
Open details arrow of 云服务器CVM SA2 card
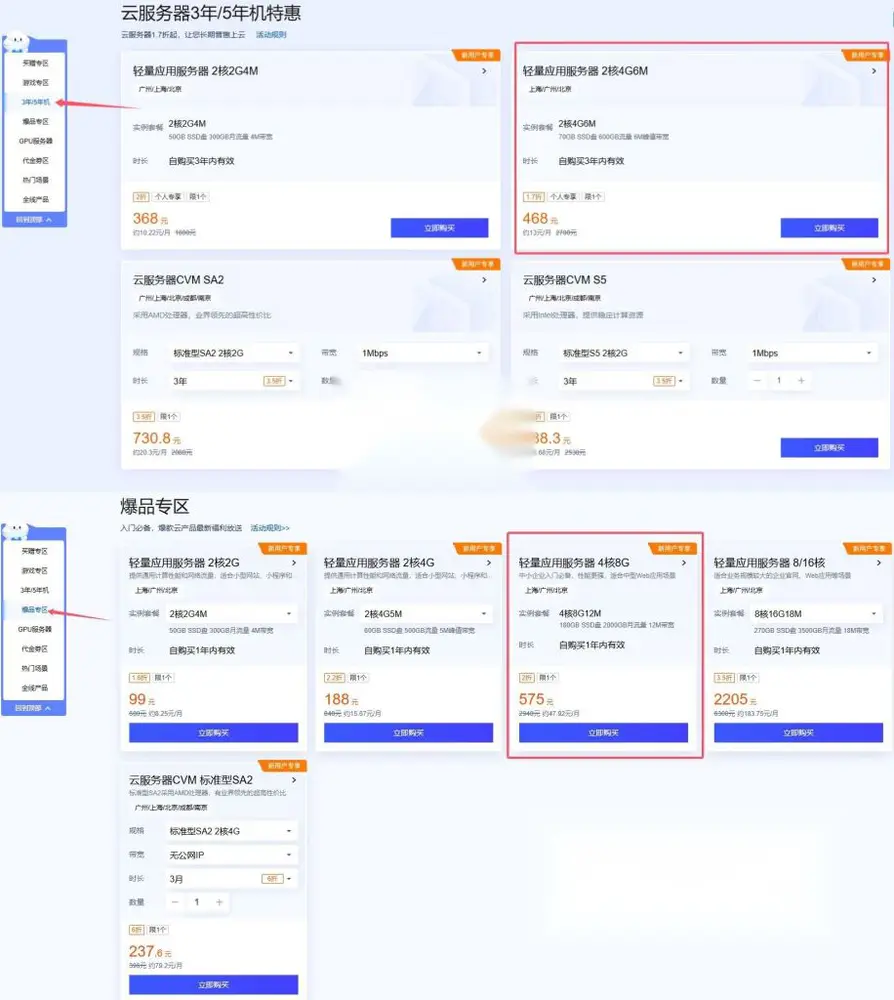click(484, 279)
